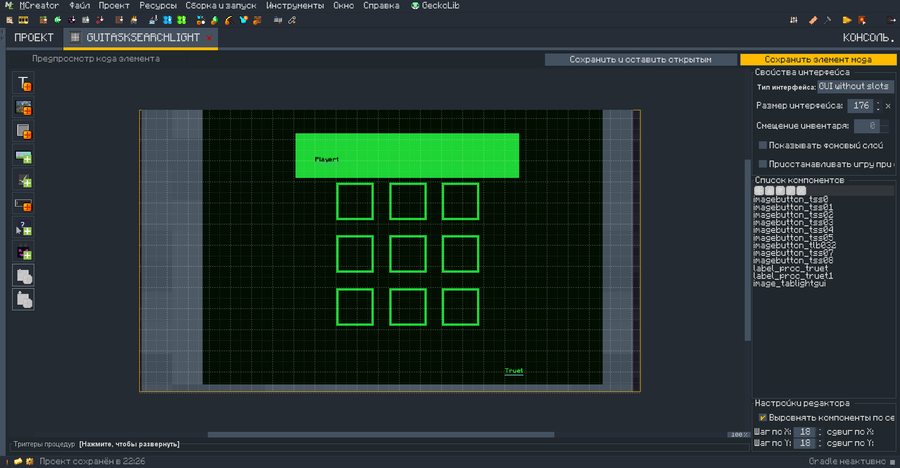Image resolution: width=900 pixels, height=468 pixels.
Task: Click the 'Шаг по Y' value field
Action: point(805,443)
